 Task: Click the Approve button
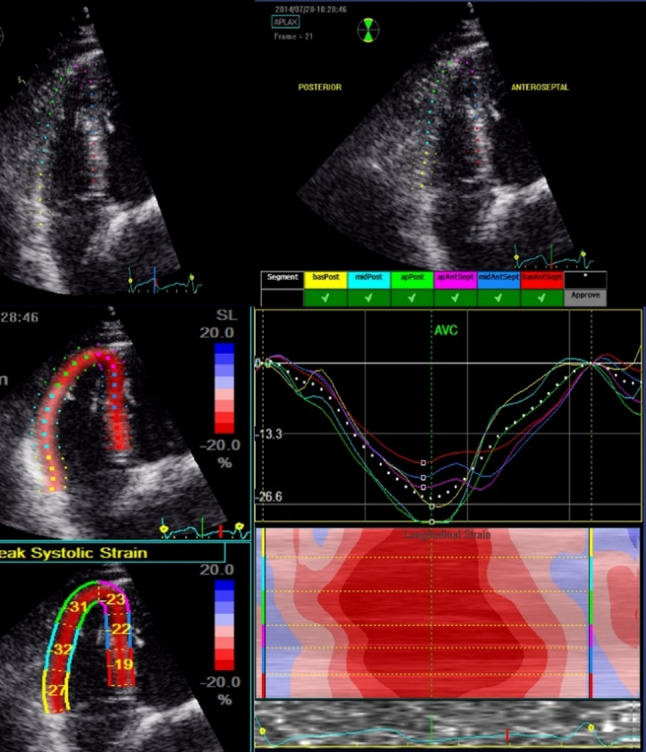click(x=585, y=297)
